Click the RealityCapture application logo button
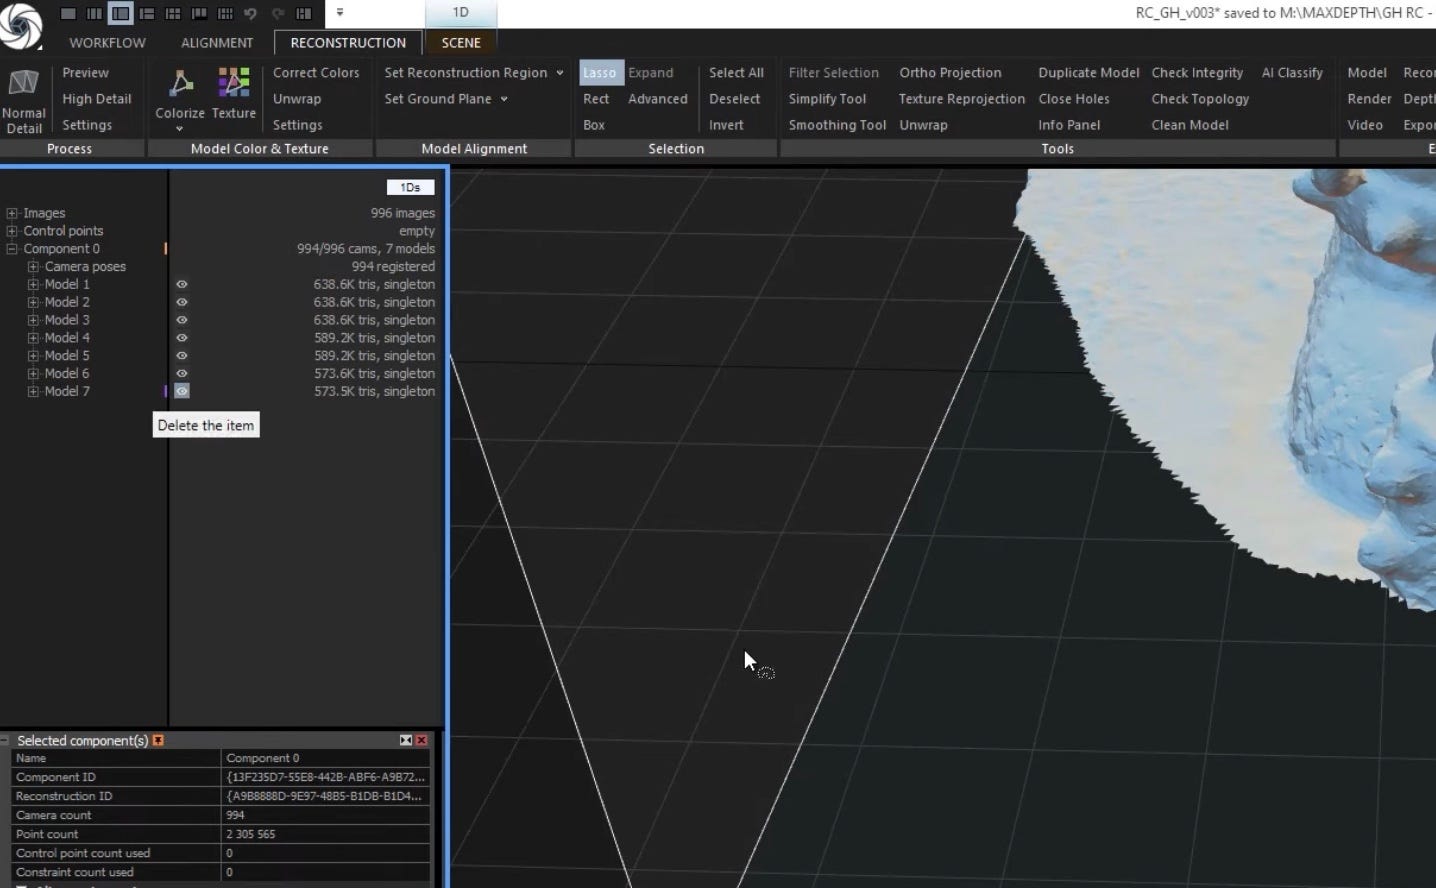 [x=21, y=24]
